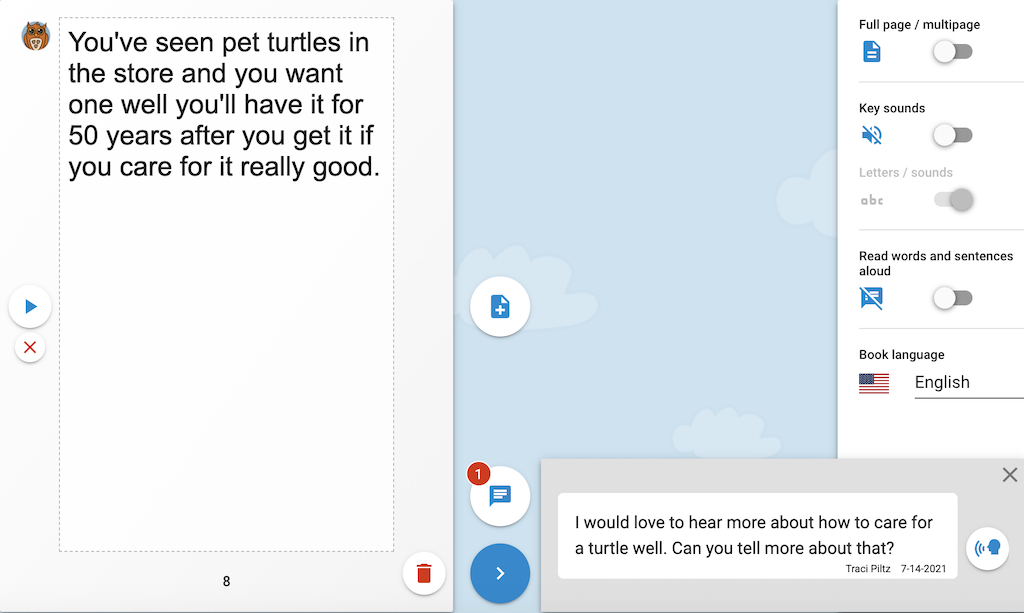Click the speak-comment voice icon
Screen dimensions: 1024x613
point(987,548)
